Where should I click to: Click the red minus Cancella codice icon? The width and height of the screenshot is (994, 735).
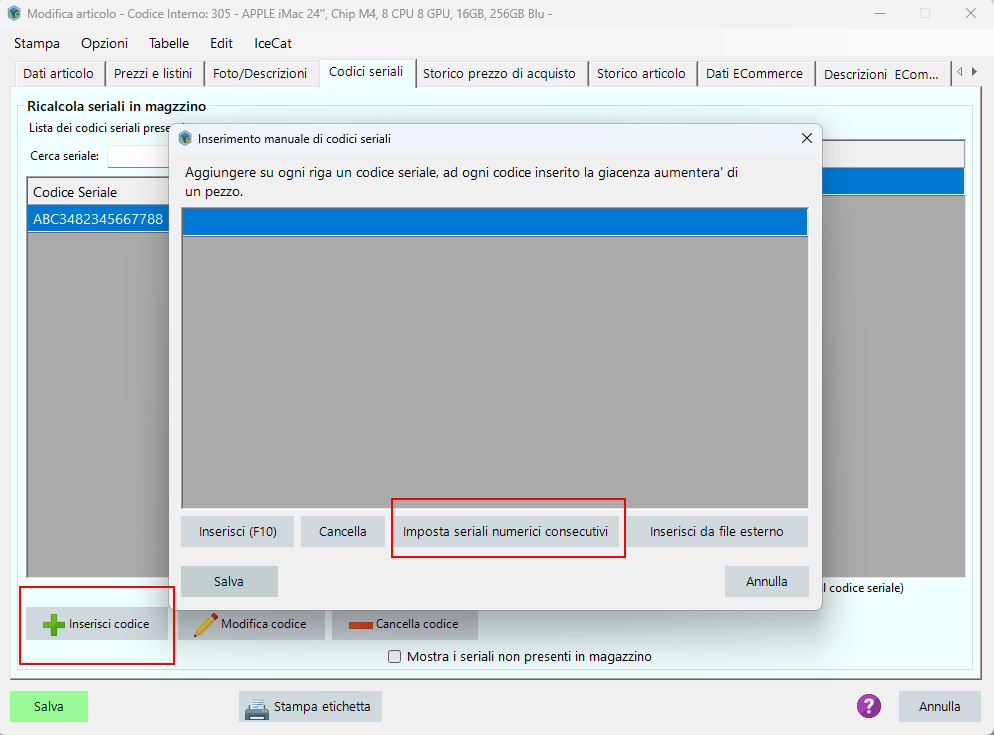360,625
